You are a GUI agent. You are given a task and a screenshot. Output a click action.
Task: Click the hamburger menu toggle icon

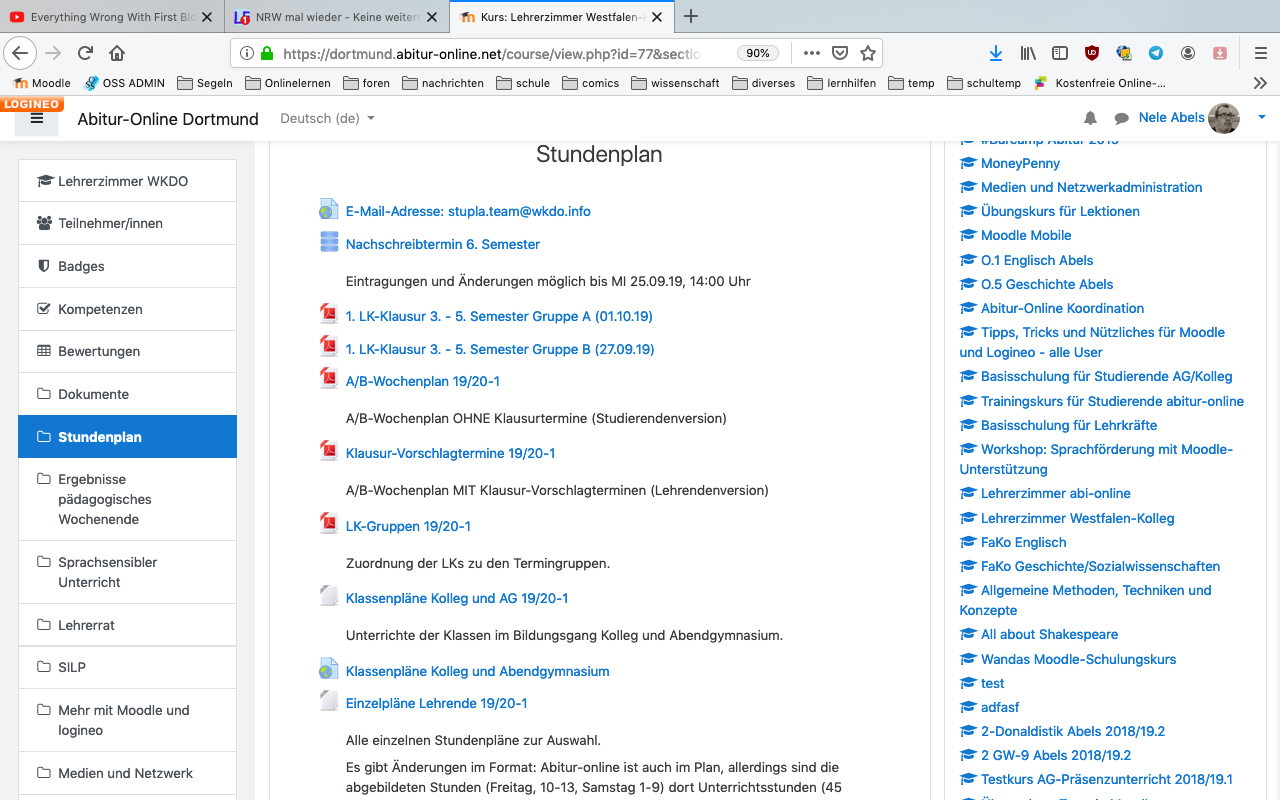point(37,118)
